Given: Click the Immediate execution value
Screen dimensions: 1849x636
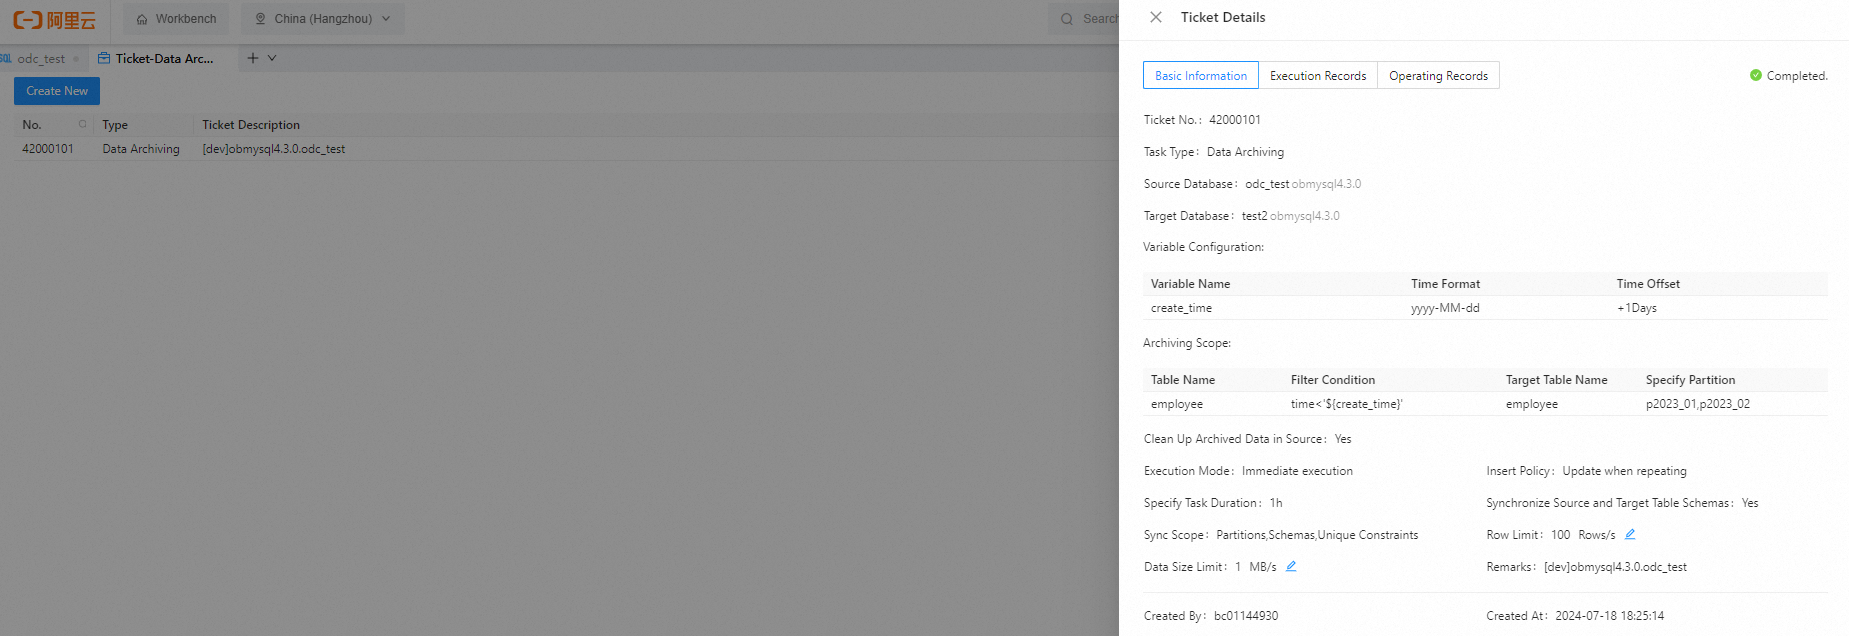Looking at the screenshot, I should coord(1297,471).
